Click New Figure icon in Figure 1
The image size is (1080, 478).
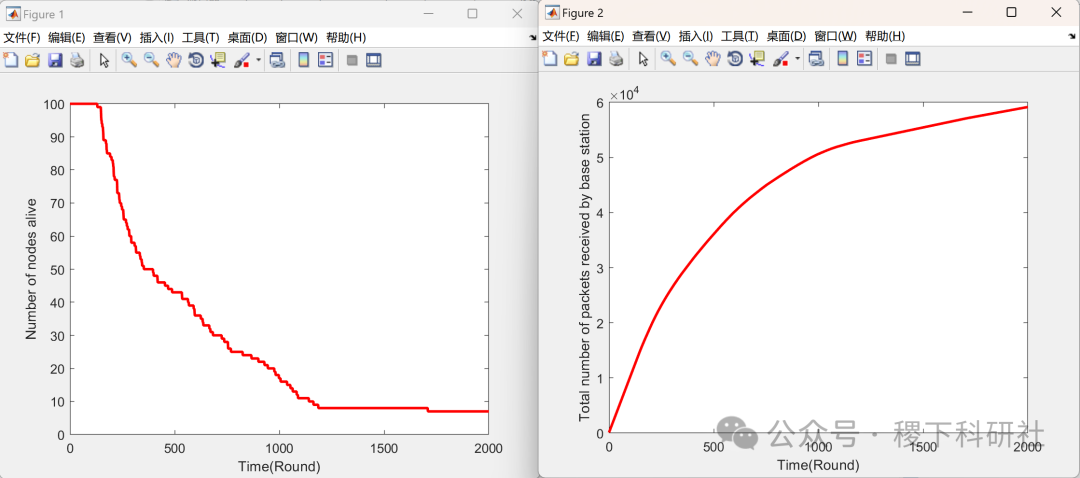click(10, 60)
